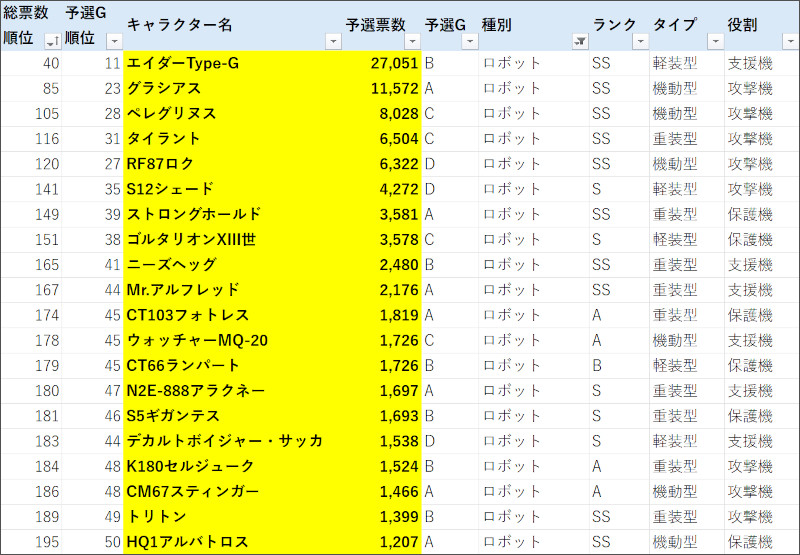Click the active filter icon on 種別
The height and width of the screenshot is (555, 800).
(579, 41)
